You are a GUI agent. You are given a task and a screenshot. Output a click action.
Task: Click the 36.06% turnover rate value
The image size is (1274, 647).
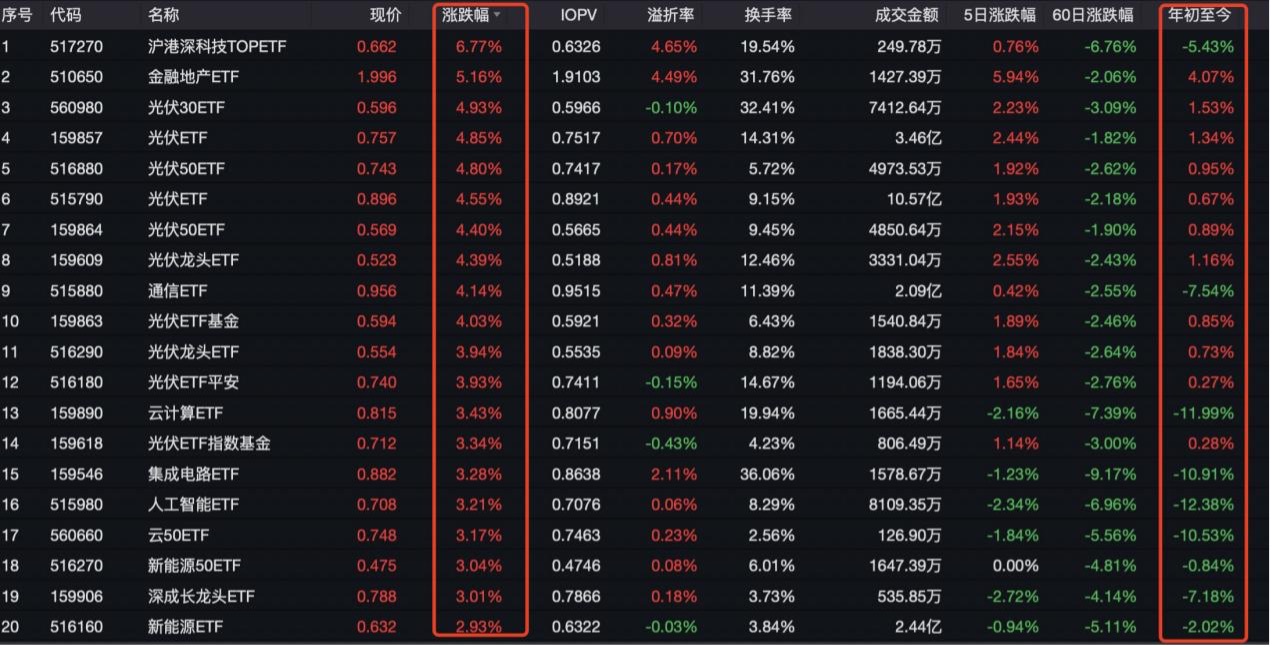point(768,474)
